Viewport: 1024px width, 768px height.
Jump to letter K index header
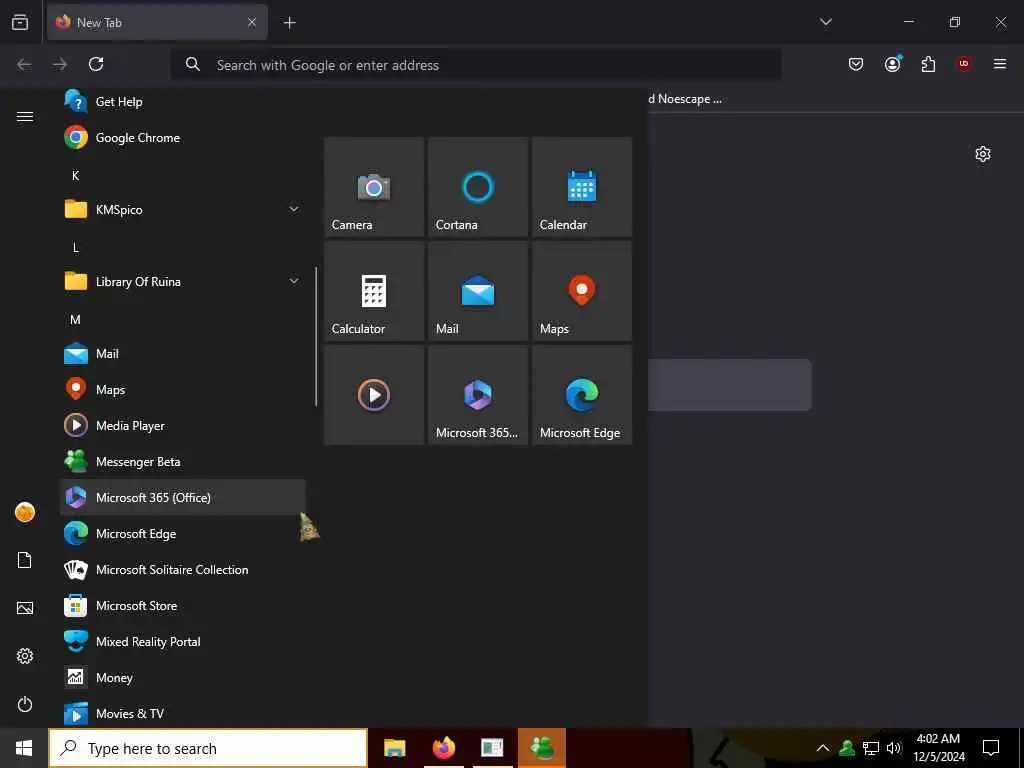tap(76, 175)
